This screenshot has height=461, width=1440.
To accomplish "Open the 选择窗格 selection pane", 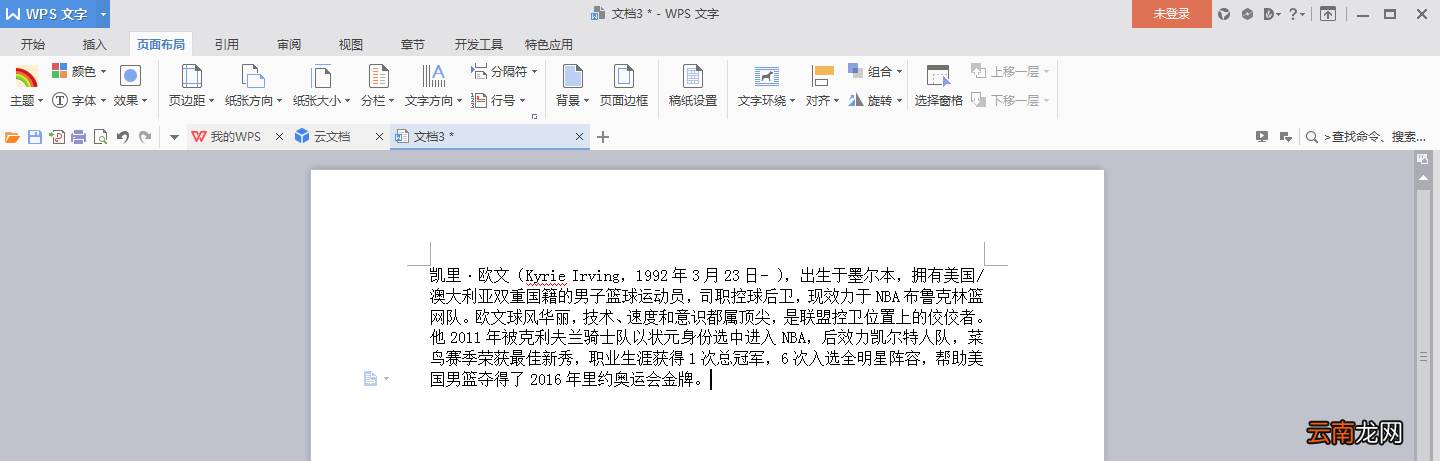I will (x=938, y=86).
